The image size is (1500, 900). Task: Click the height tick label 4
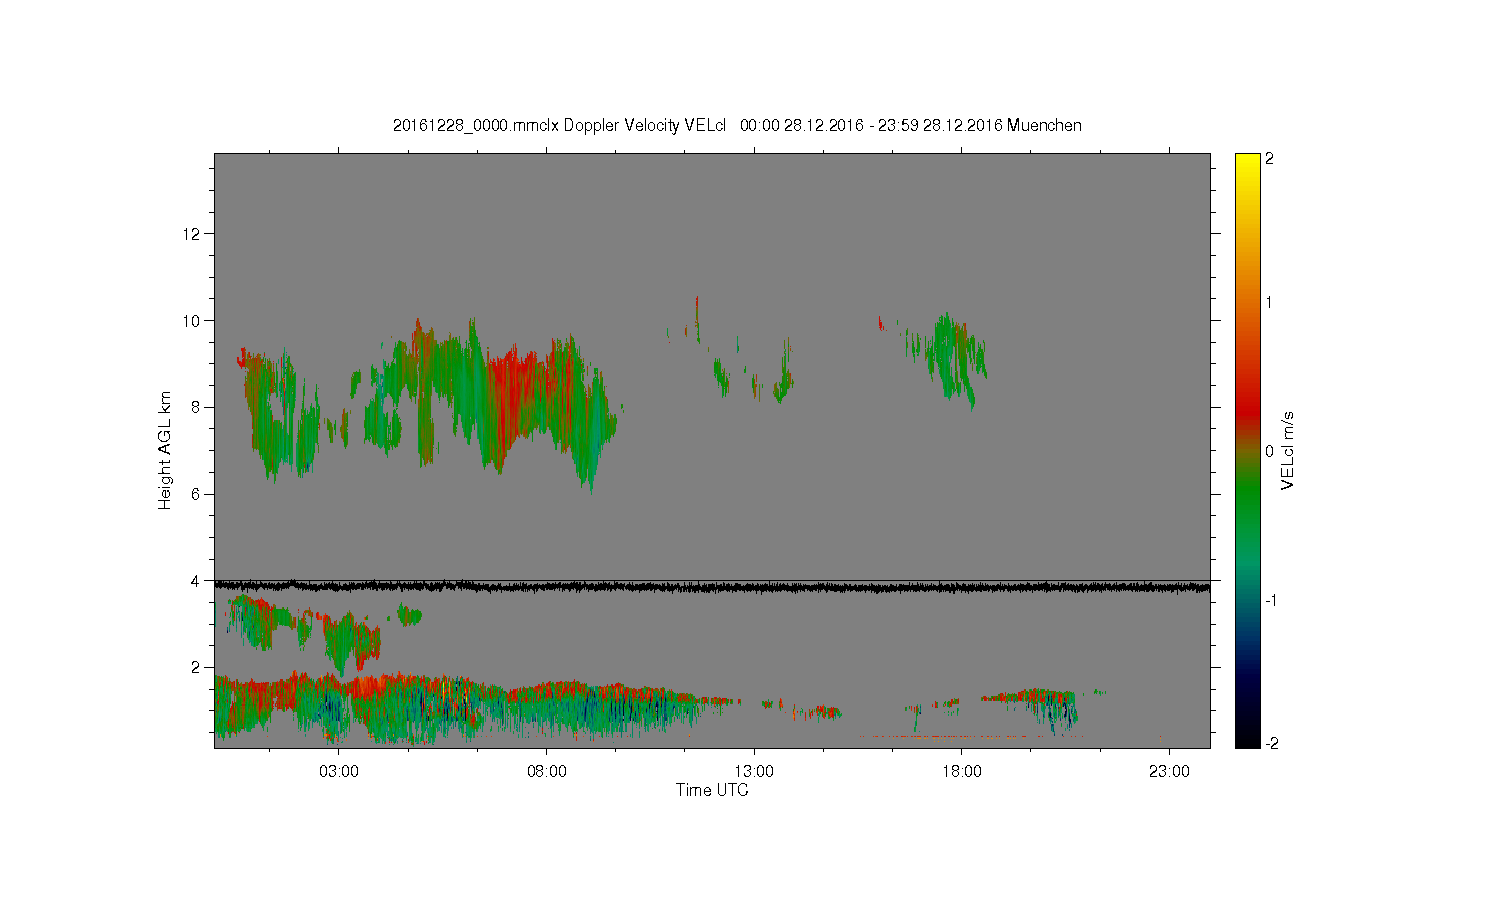pyautogui.click(x=196, y=581)
